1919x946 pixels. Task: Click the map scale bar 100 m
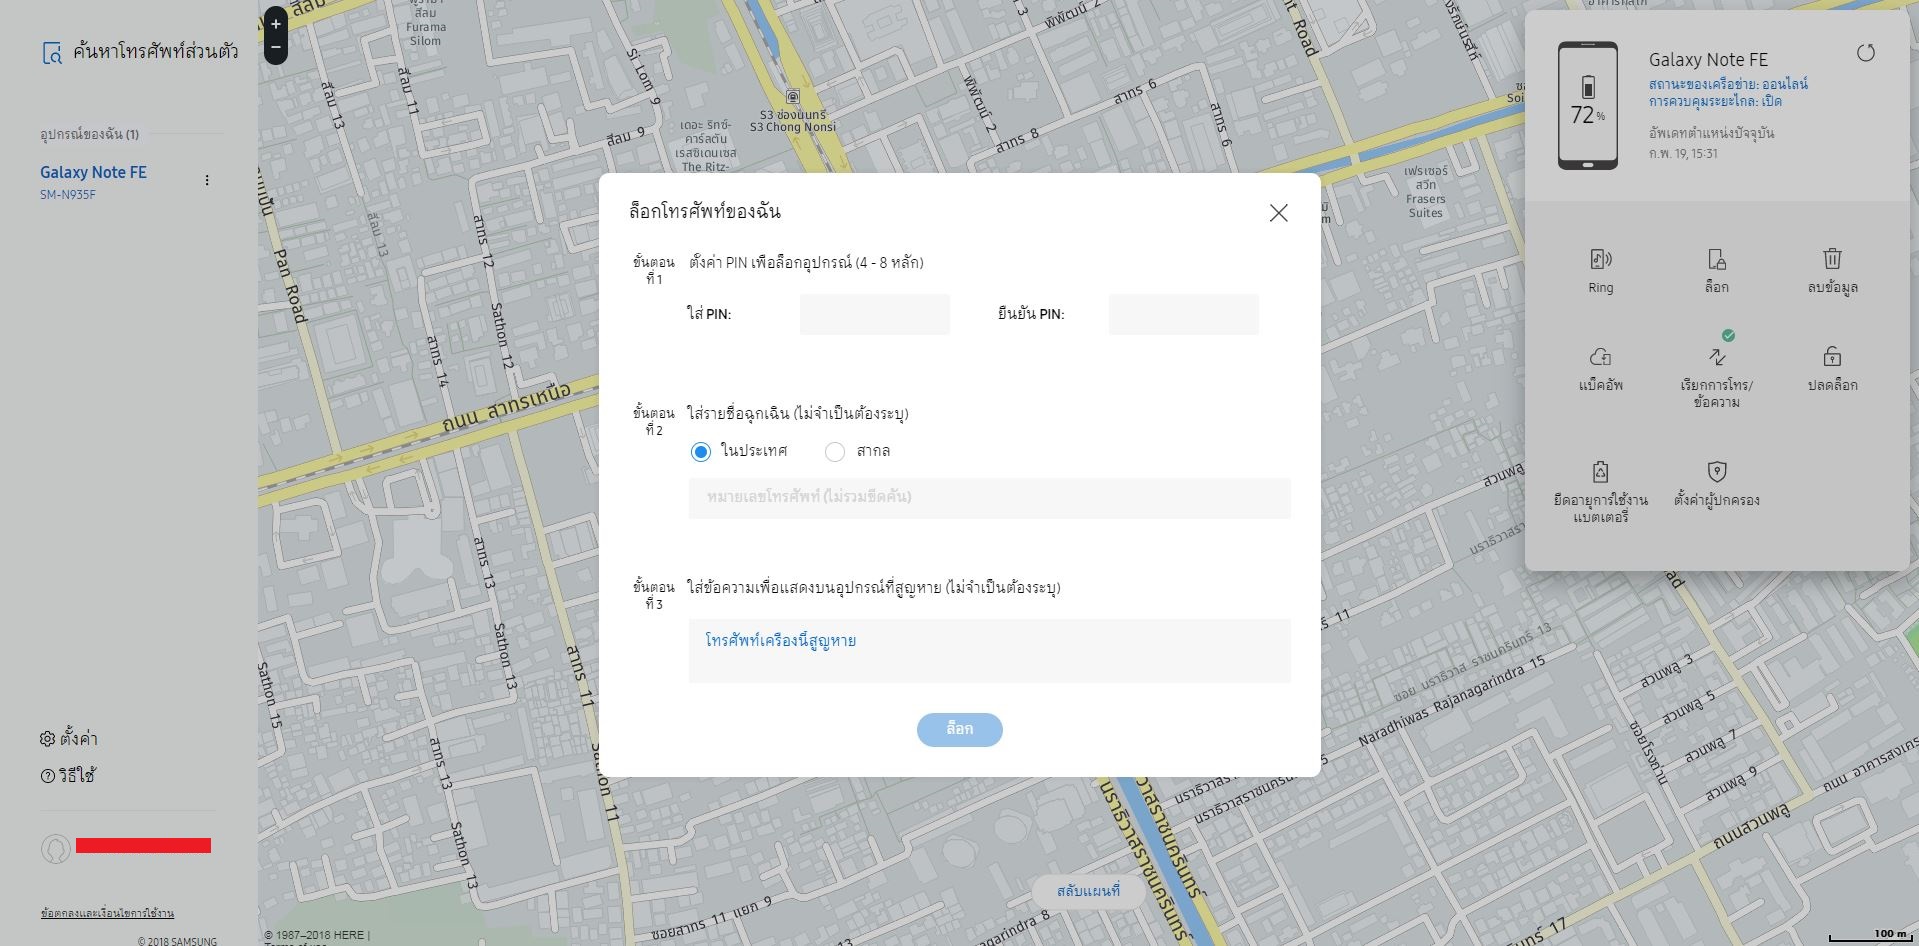(x=1869, y=936)
